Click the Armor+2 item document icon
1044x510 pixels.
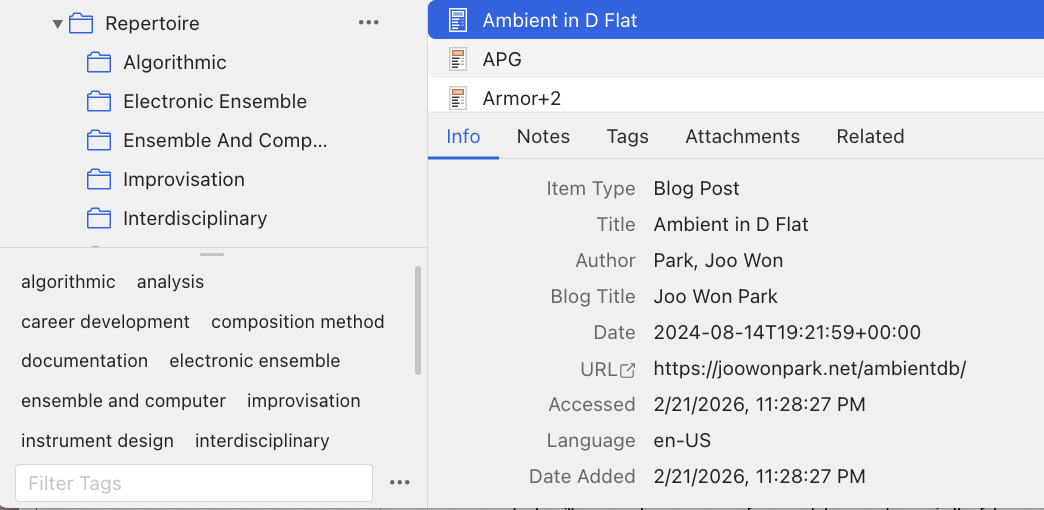pyautogui.click(x=458, y=98)
